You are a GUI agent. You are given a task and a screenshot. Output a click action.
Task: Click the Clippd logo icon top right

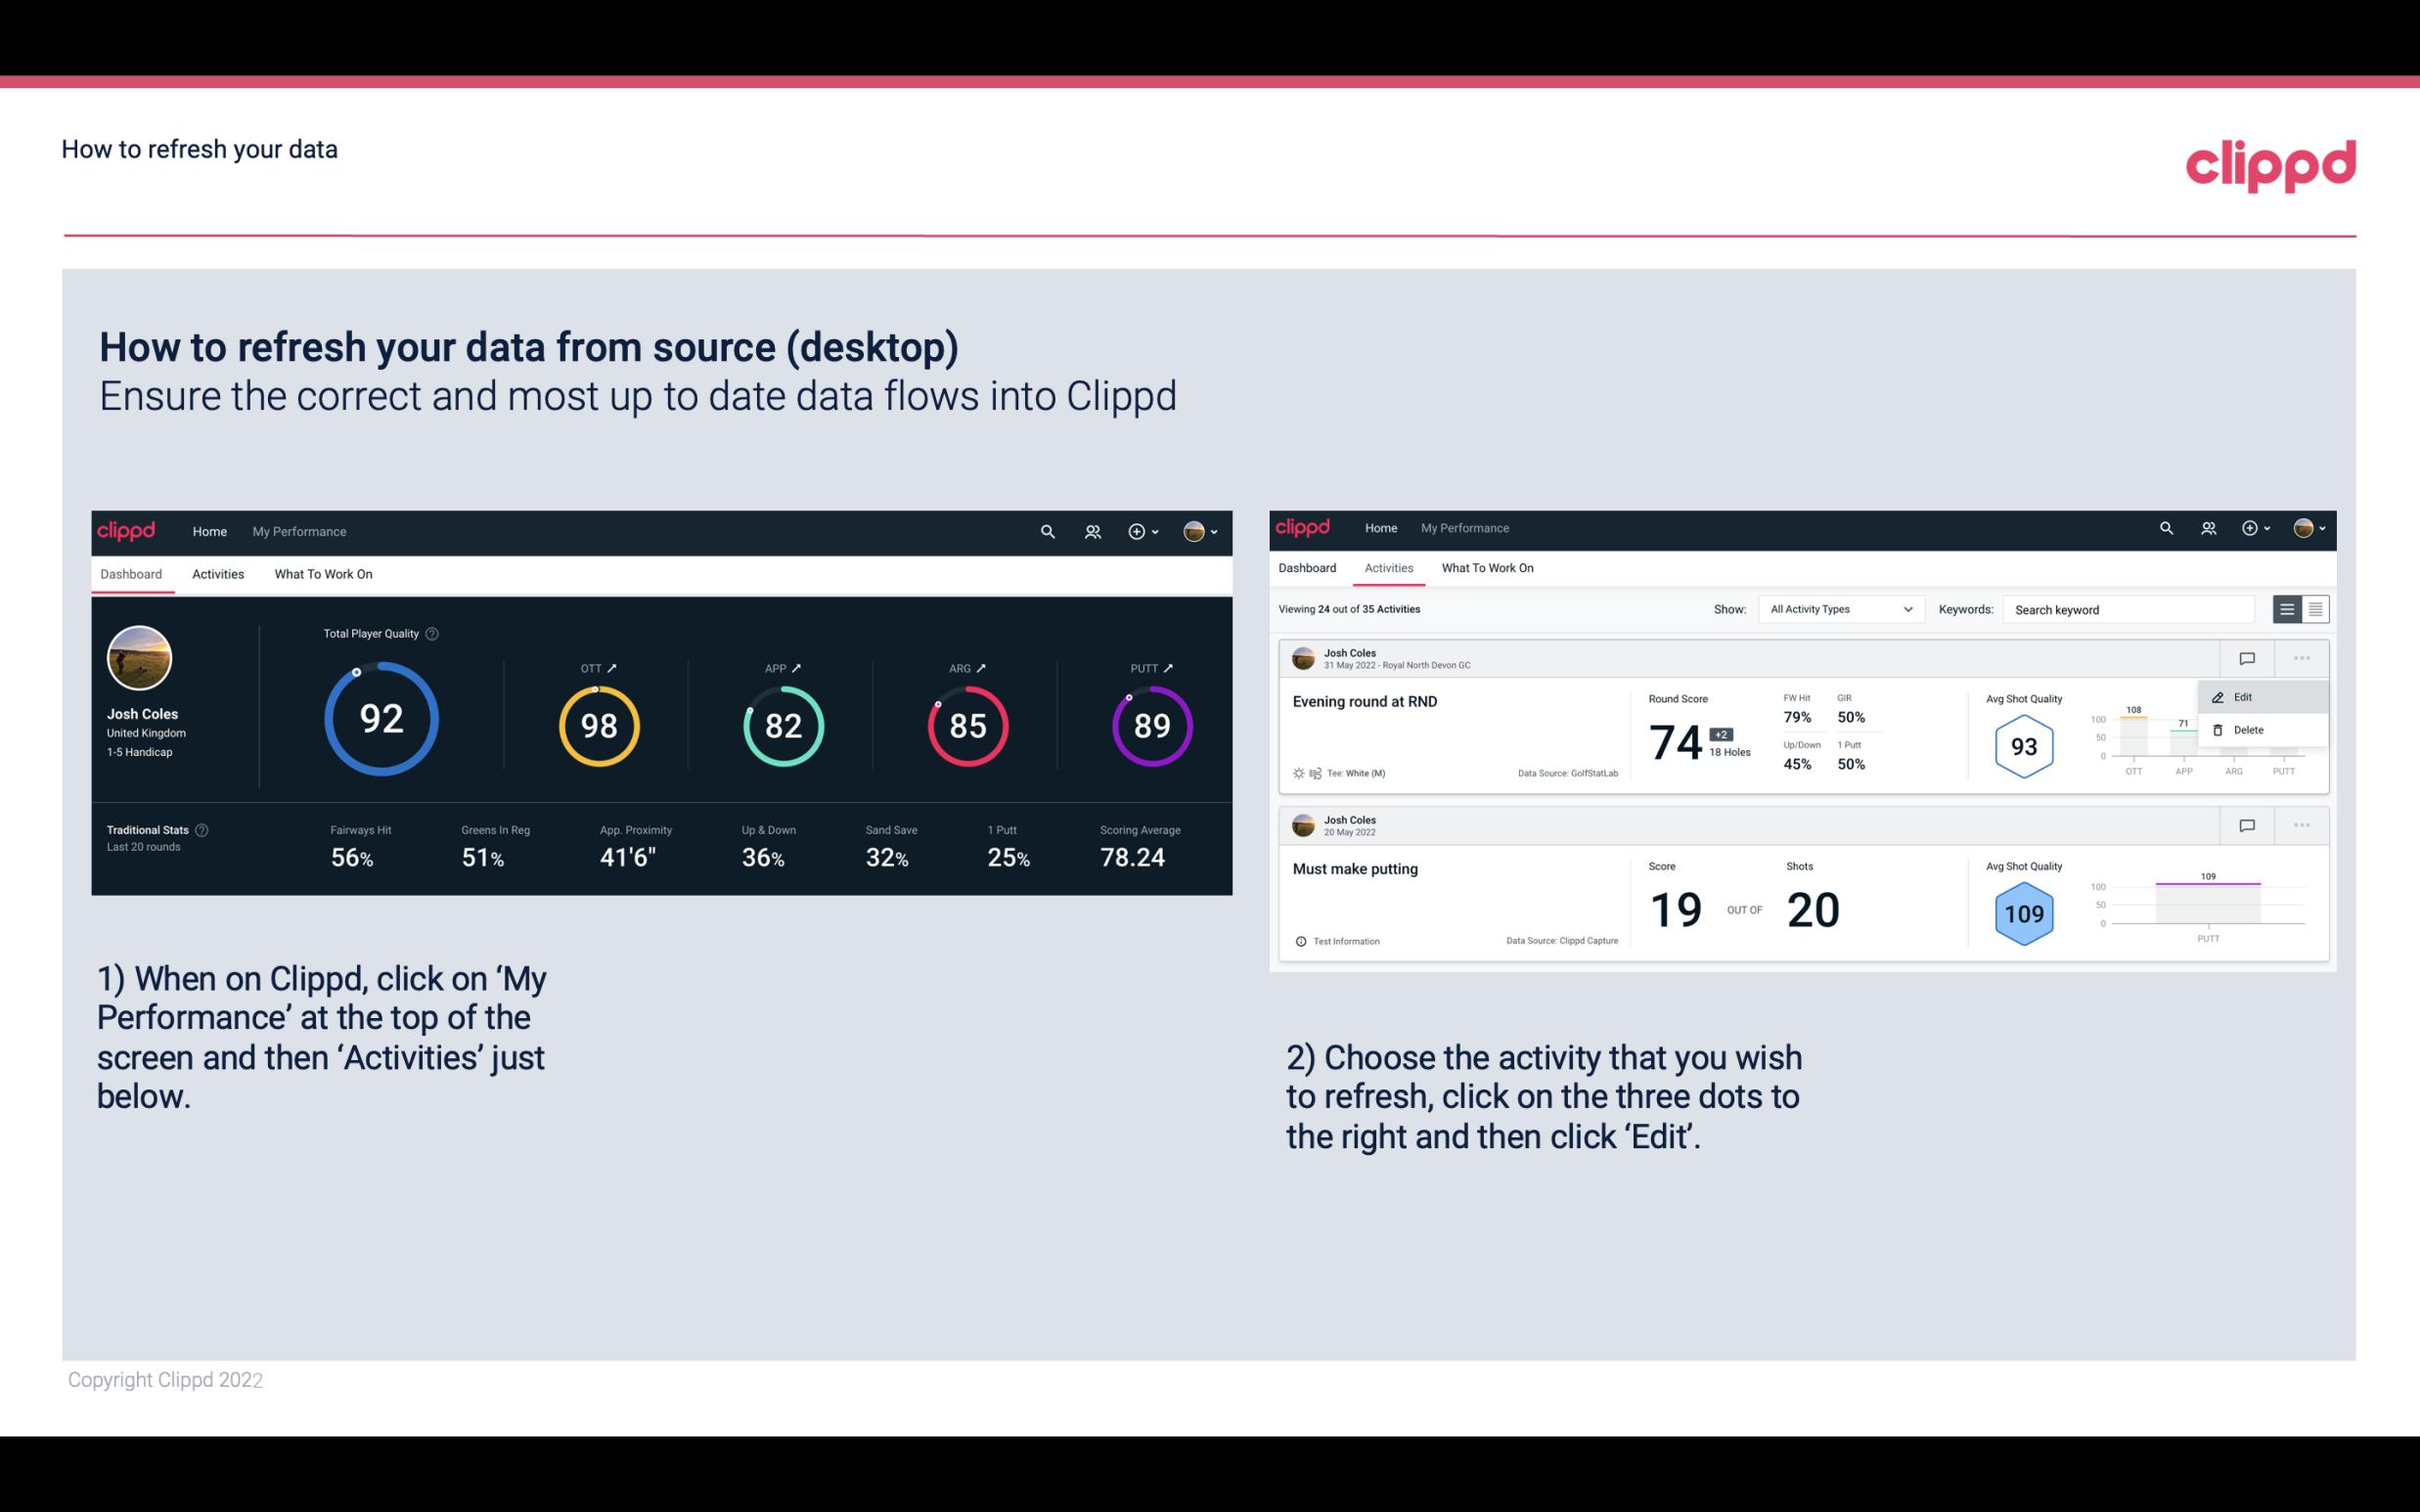pyautogui.click(x=2270, y=165)
